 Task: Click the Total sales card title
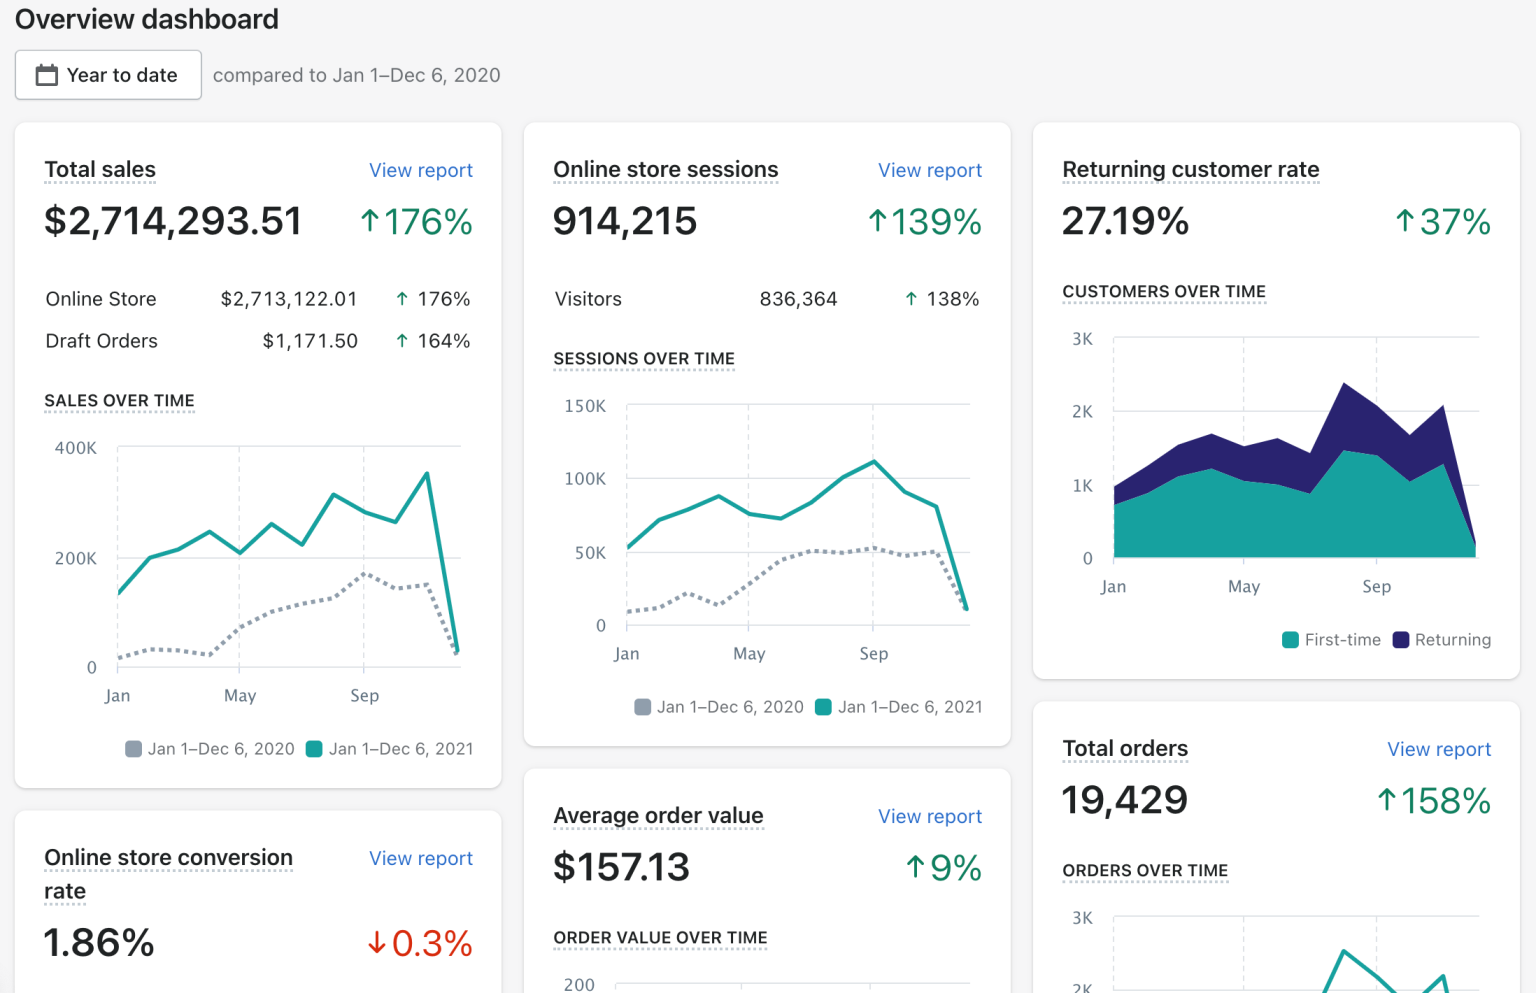(100, 170)
